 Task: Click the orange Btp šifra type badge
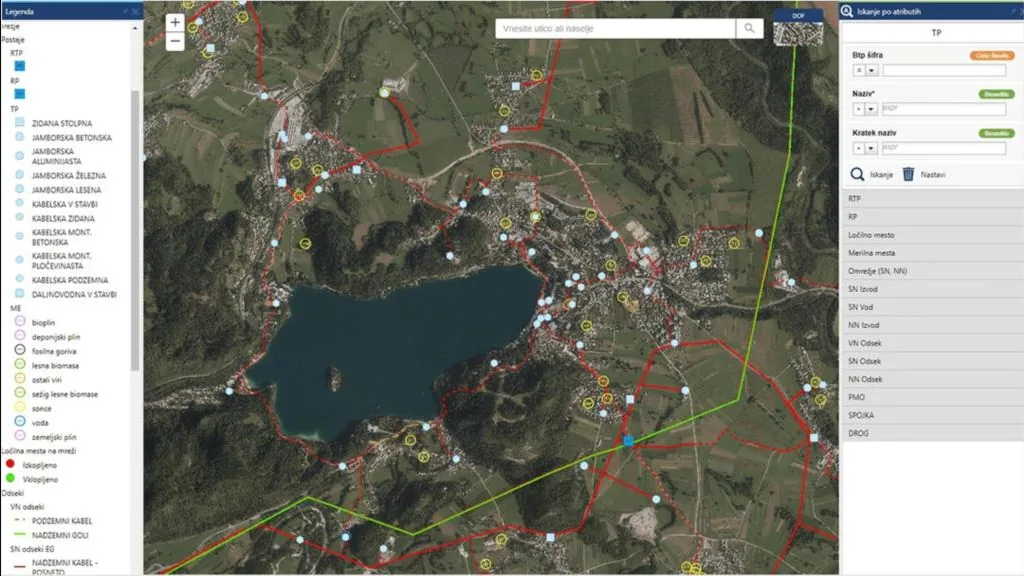click(992, 56)
